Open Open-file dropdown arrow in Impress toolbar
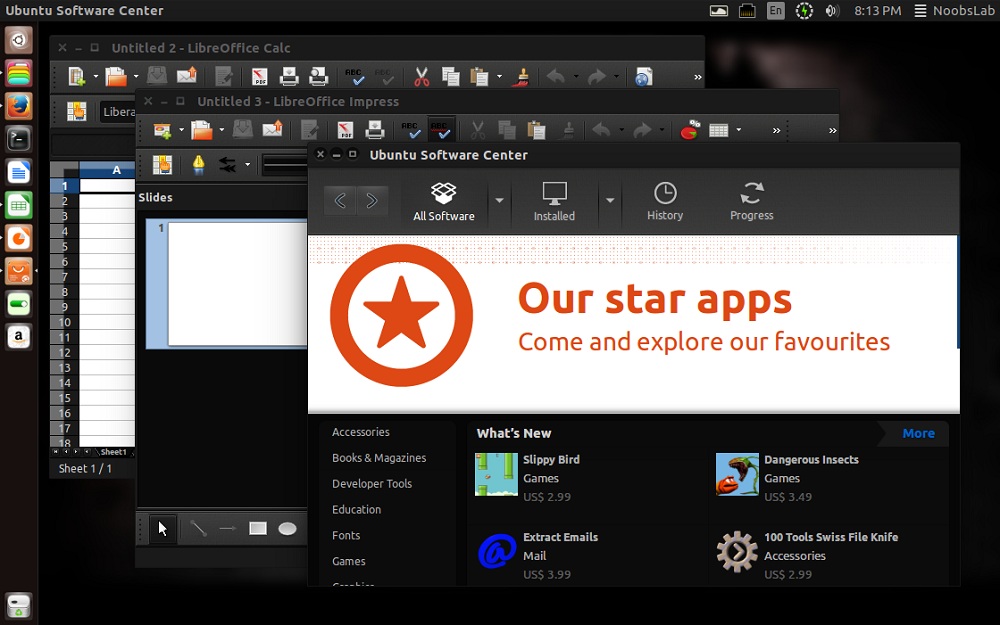 click(221, 130)
